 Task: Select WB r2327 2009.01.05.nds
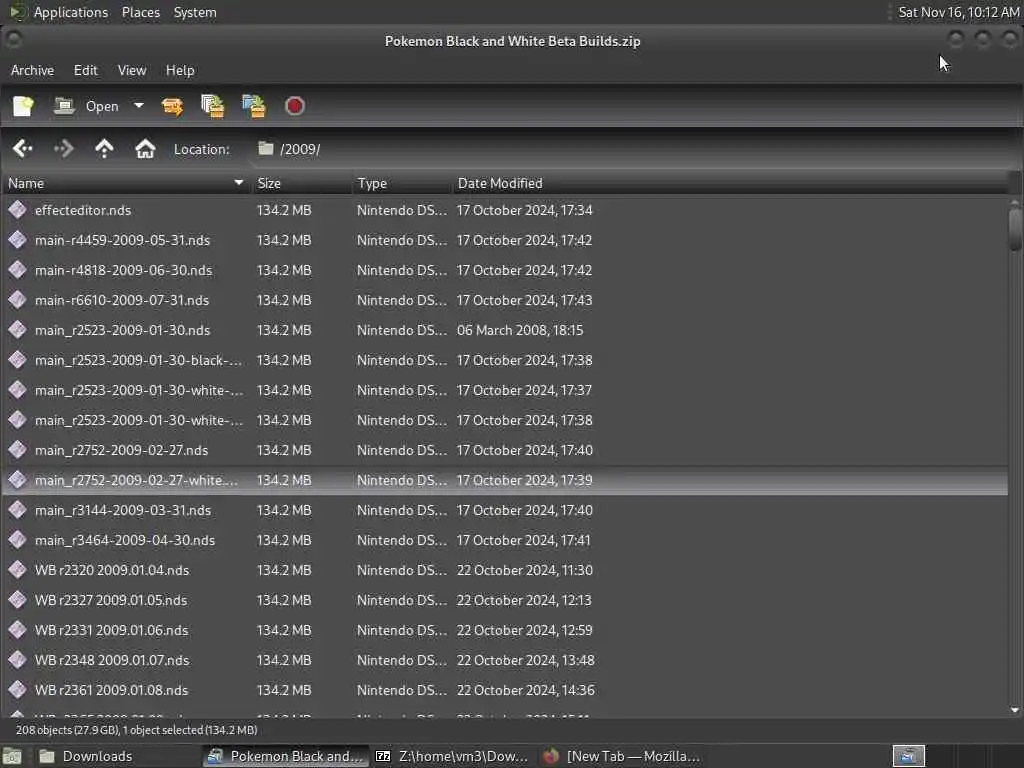pyautogui.click(x=505, y=601)
